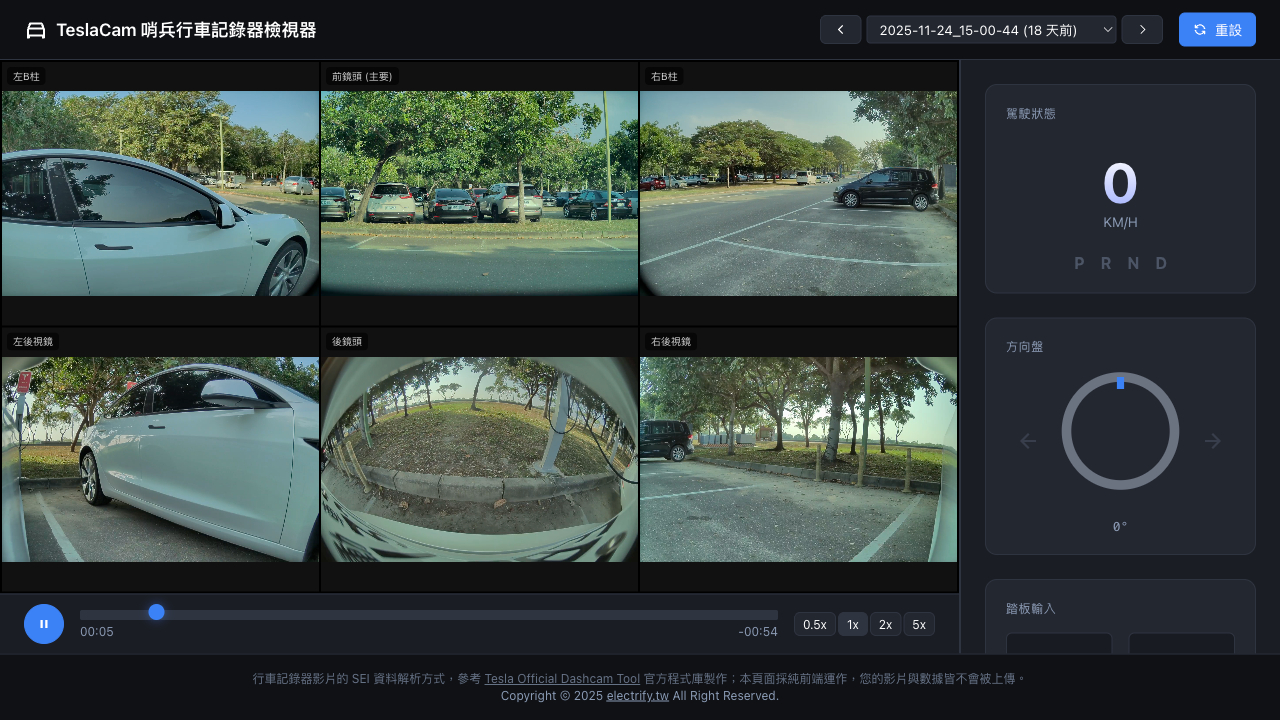The height and width of the screenshot is (720, 1280).
Task: Click the steering wheel right arrow icon
Action: click(x=1212, y=441)
